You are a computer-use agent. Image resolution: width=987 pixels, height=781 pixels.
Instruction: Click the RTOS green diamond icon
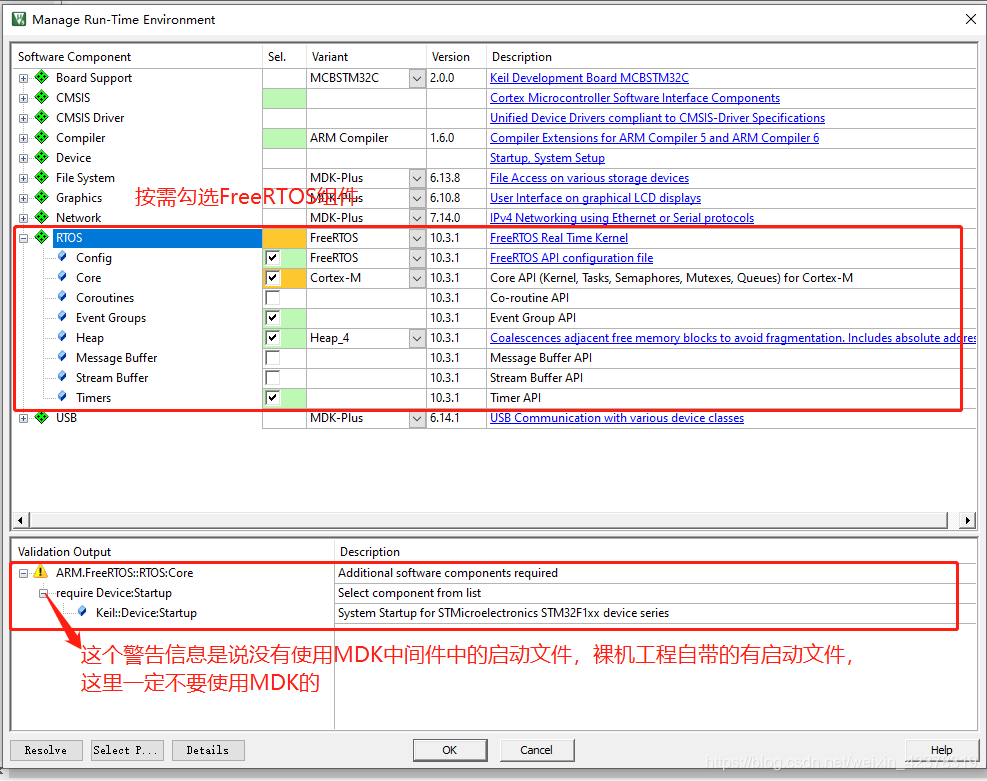[x=42, y=237]
